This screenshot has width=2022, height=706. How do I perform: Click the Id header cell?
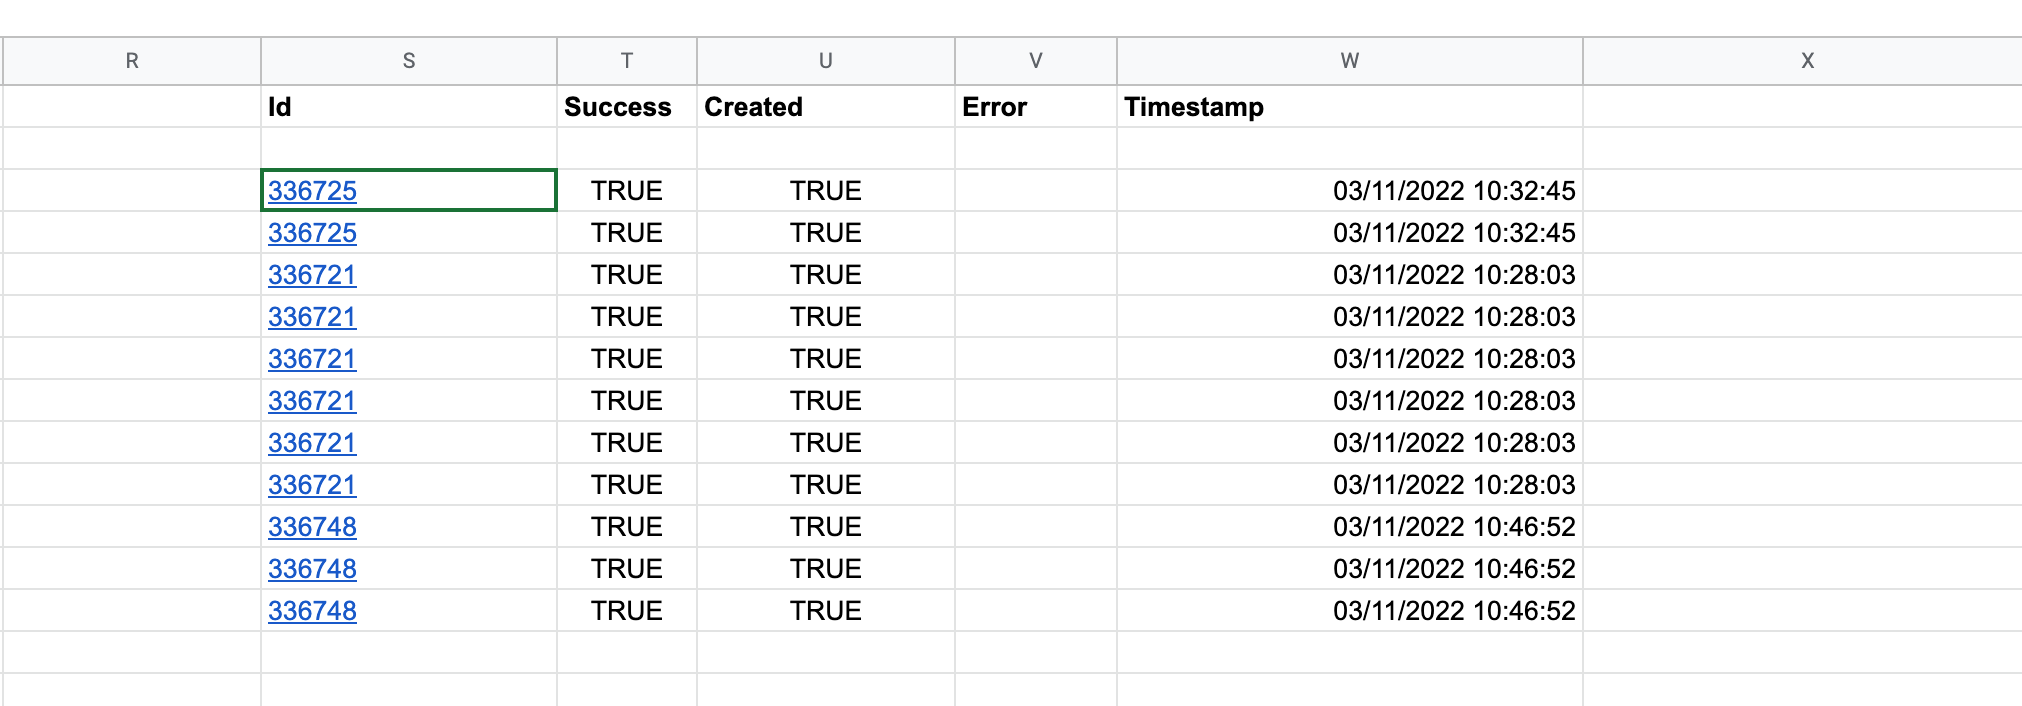(x=408, y=107)
